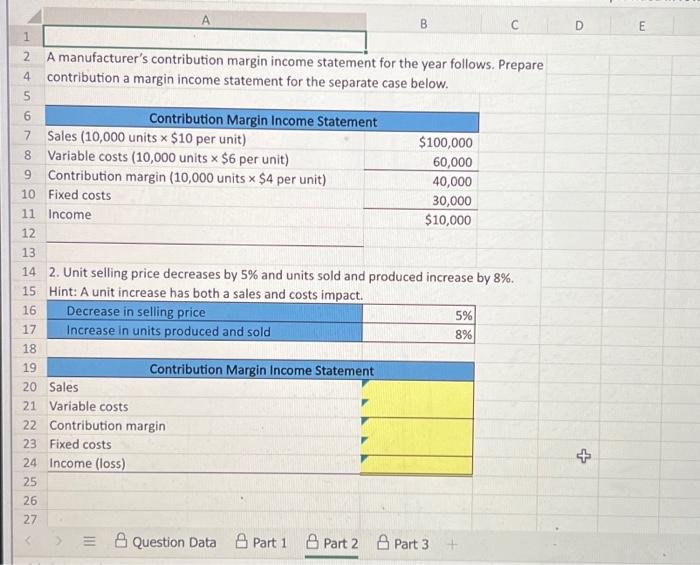Screen dimensions: 700x565
Task: Click the yellow Sales input cell
Action: pos(417,390)
